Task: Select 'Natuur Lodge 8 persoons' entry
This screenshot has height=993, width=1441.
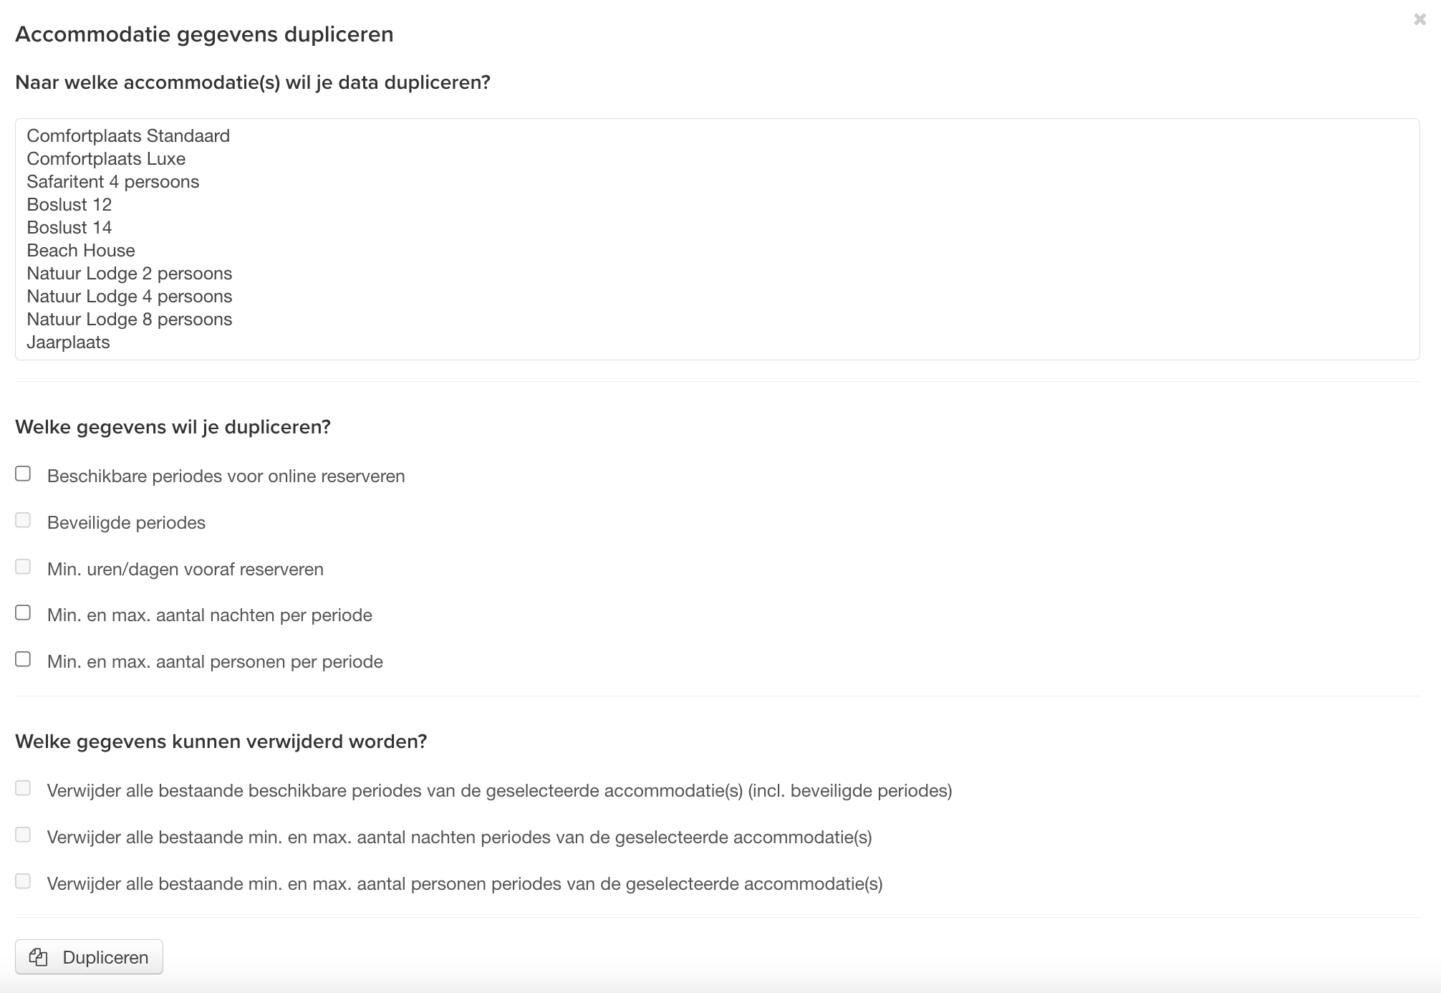Action: coord(129,320)
